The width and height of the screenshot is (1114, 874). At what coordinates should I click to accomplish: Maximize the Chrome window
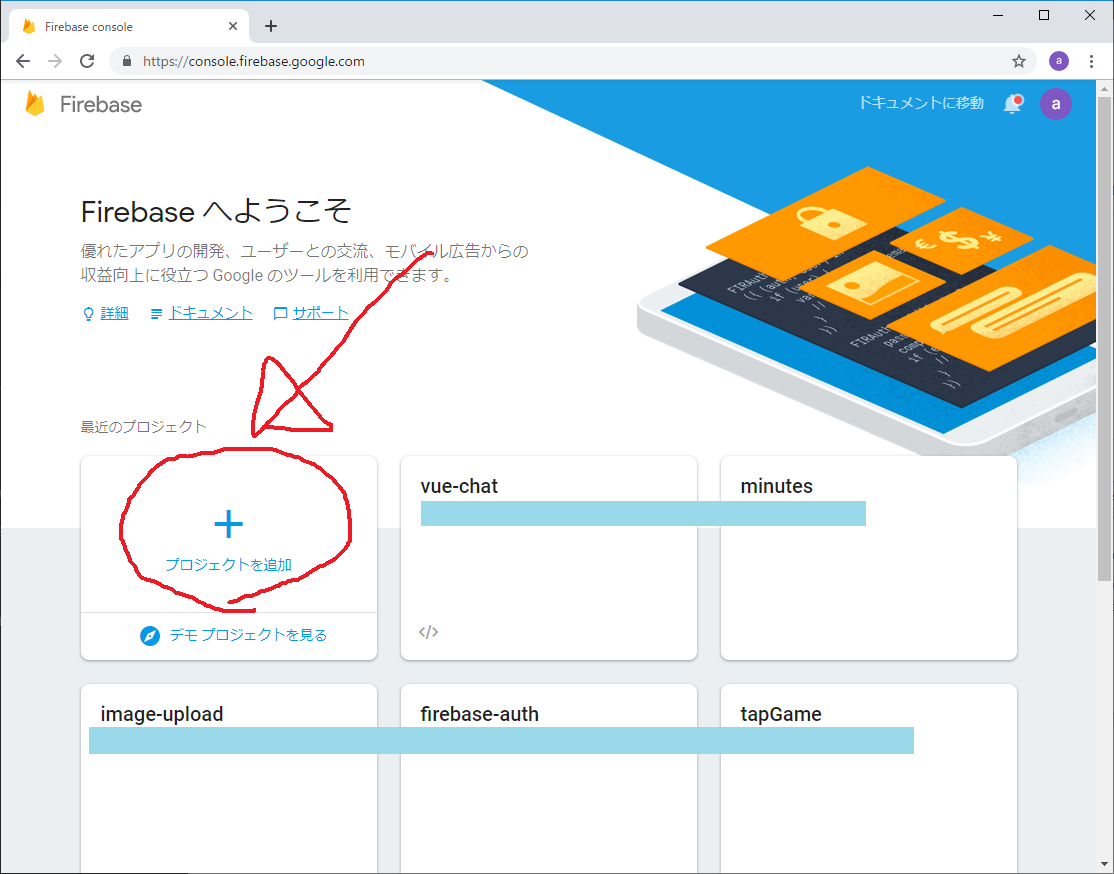click(x=1044, y=15)
